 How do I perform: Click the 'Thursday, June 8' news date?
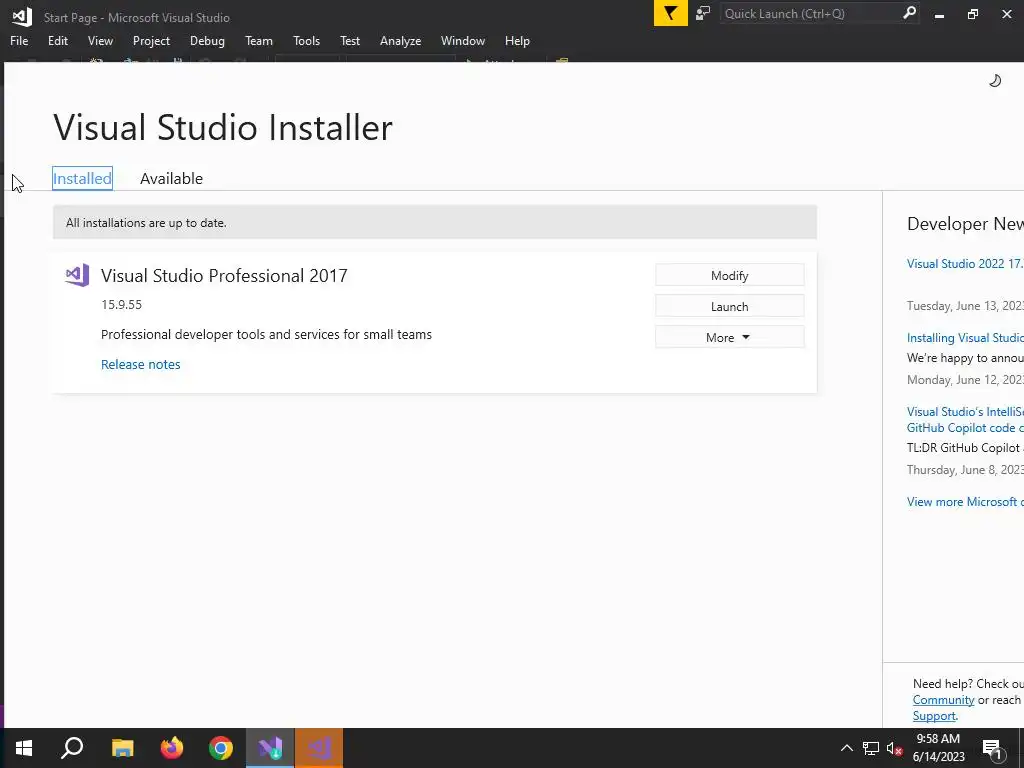tap(965, 470)
